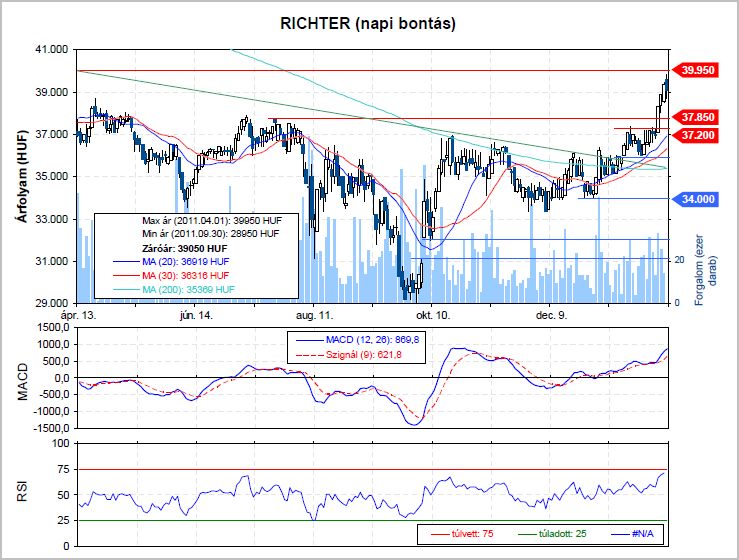Click the 75 RSI axis label
The image size is (739, 560).
click(64, 469)
